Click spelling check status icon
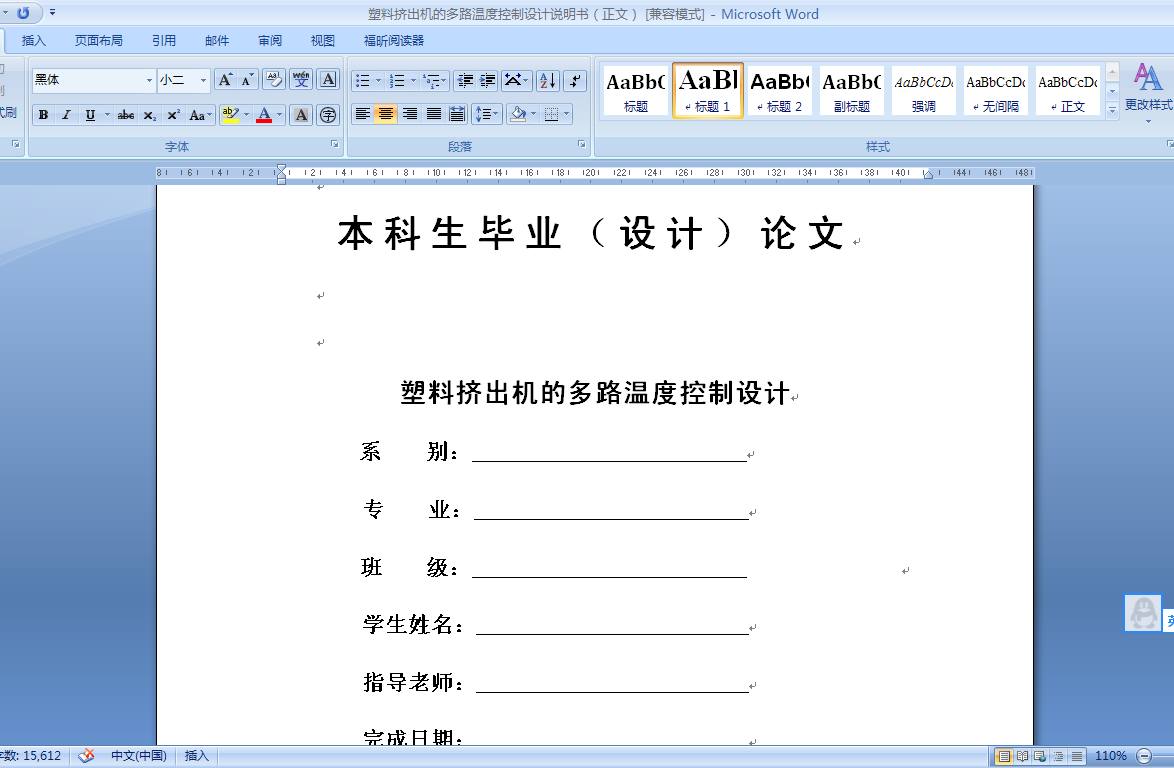The image size is (1174, 768). click(86, 755)
